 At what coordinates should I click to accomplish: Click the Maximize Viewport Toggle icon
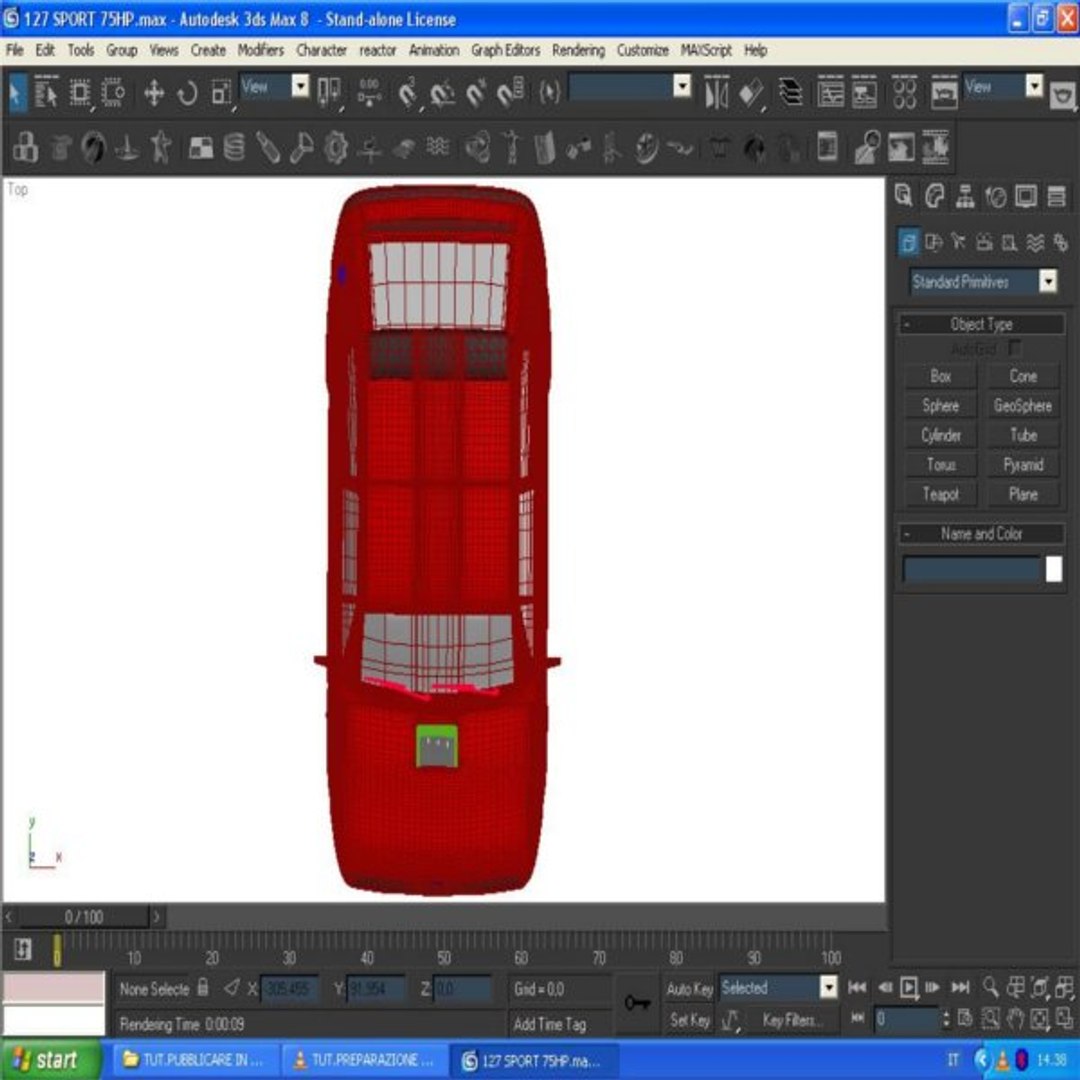pyautogui.click(x=1064, y=1018)
